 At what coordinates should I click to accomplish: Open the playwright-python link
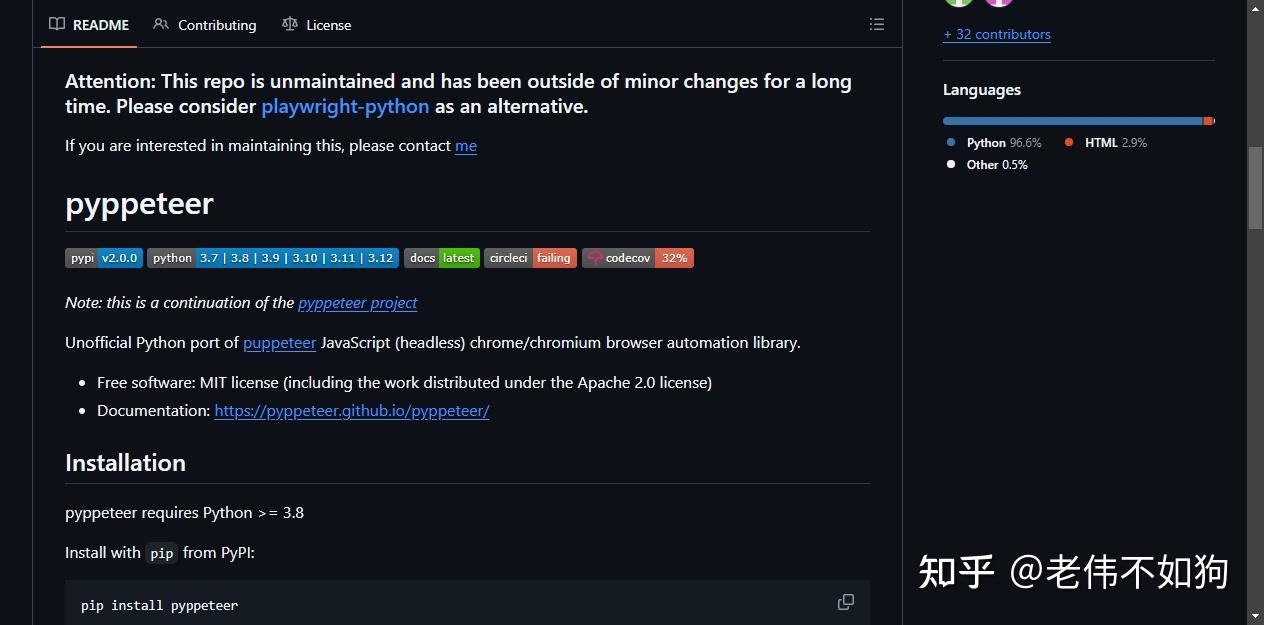tap(345, 106)
